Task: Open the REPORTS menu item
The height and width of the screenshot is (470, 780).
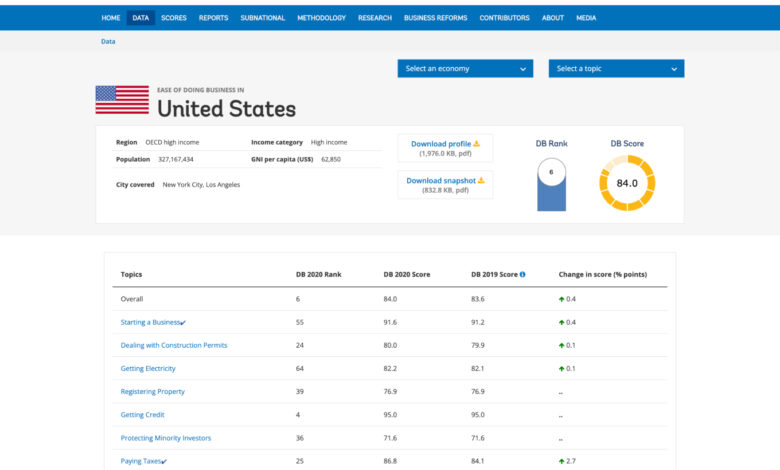Action: (x=213, y=18)
